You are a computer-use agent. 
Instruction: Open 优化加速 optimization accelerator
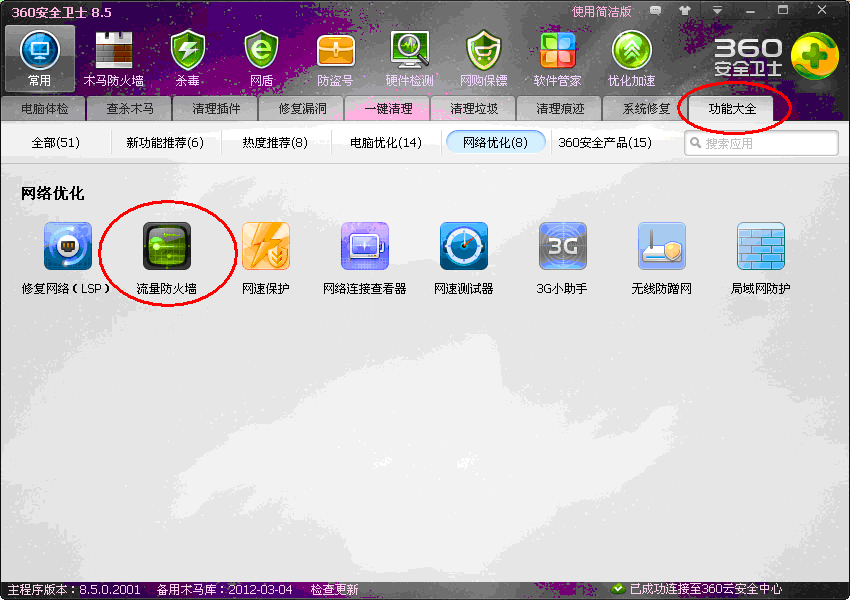tap(632, 59)
